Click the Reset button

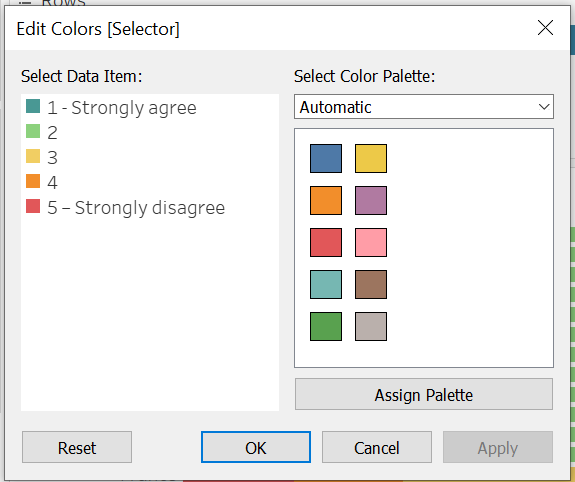(77, 447)
